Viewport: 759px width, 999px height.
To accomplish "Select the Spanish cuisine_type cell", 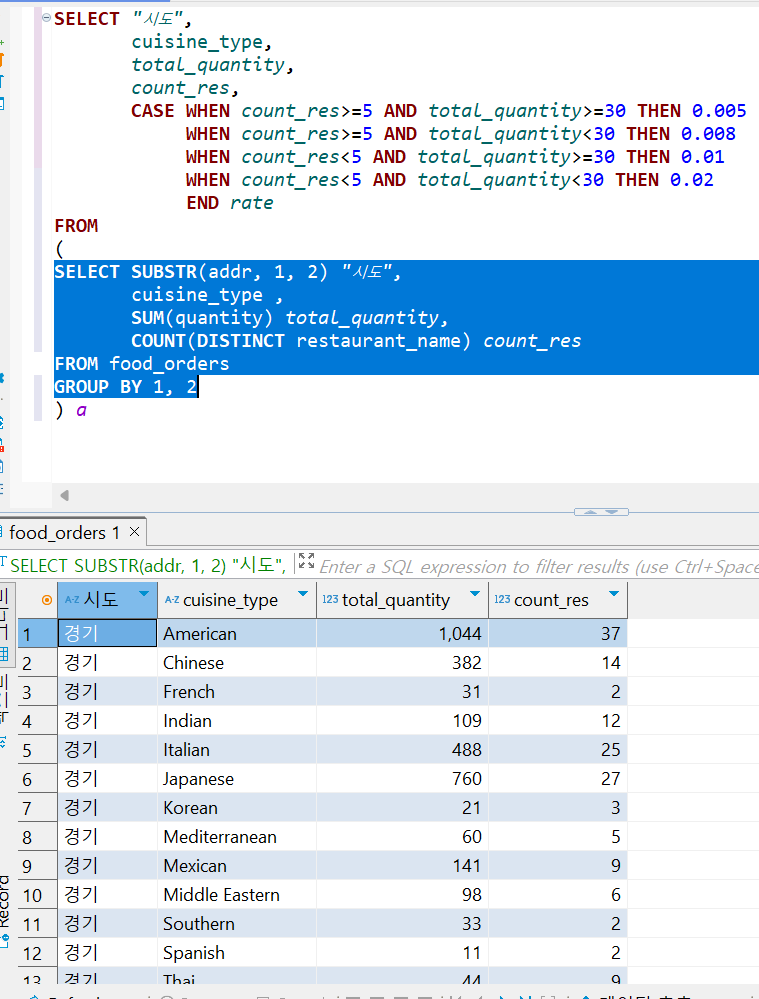I will (236, 952).
